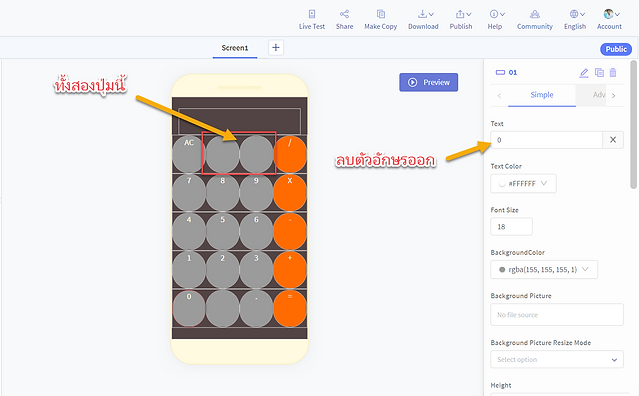This screenshot has width=639, height=396.
Task: Click the Font Size field
Action: coord(511,227)
